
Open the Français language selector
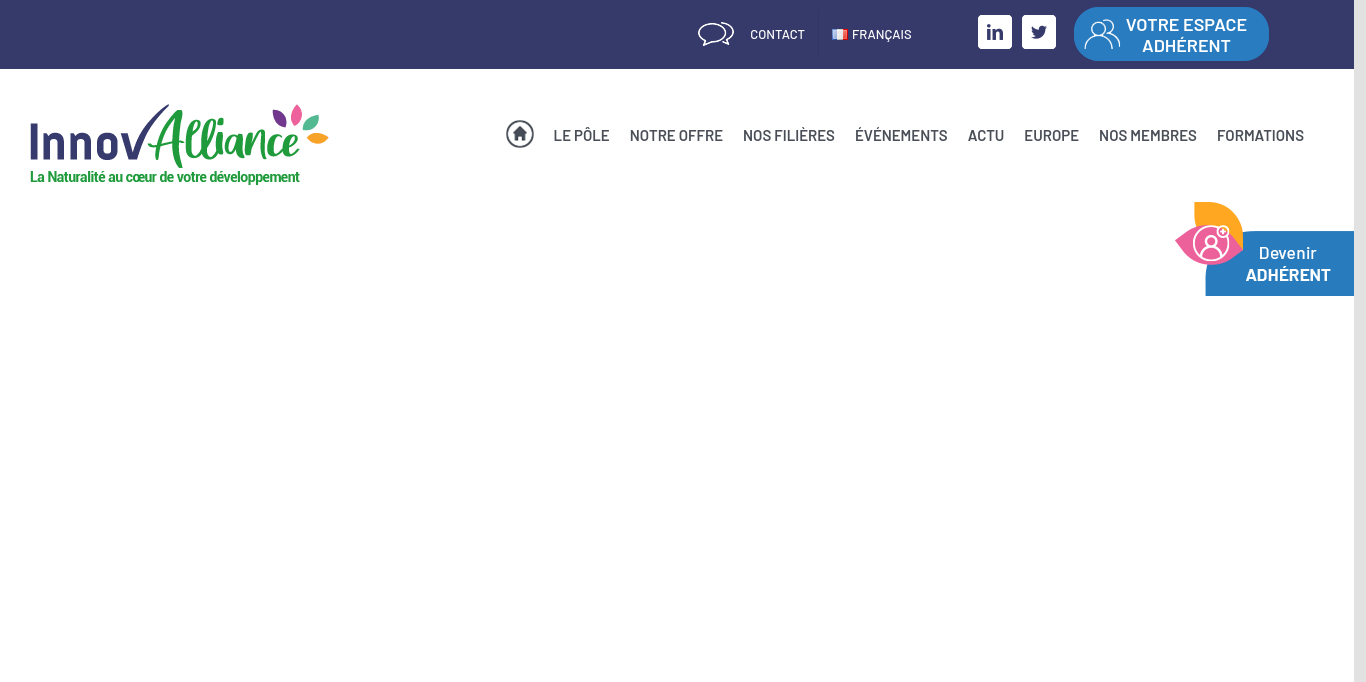click(x=872, y=34)
